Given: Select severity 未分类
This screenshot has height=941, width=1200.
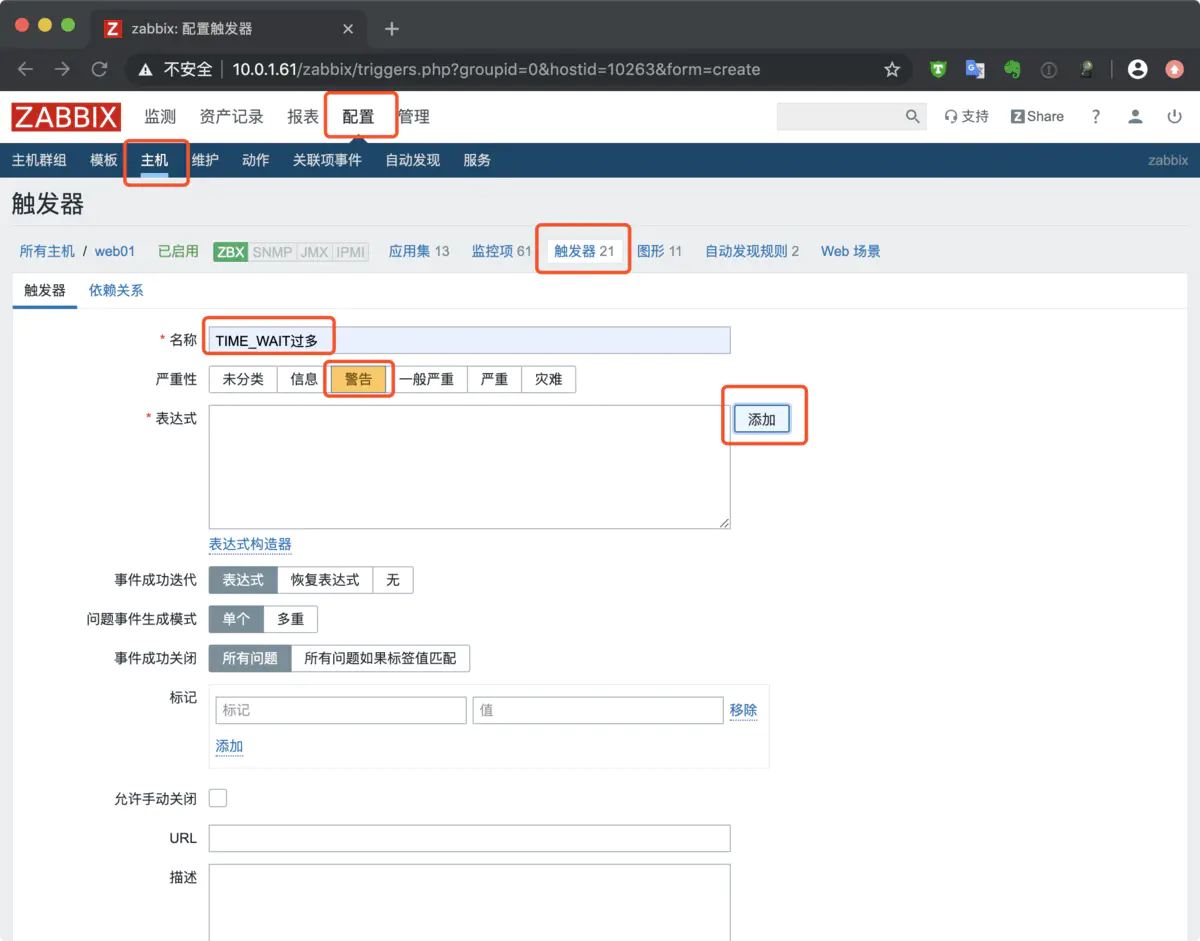Looking at the screenshot, I should tap(243, 379).
